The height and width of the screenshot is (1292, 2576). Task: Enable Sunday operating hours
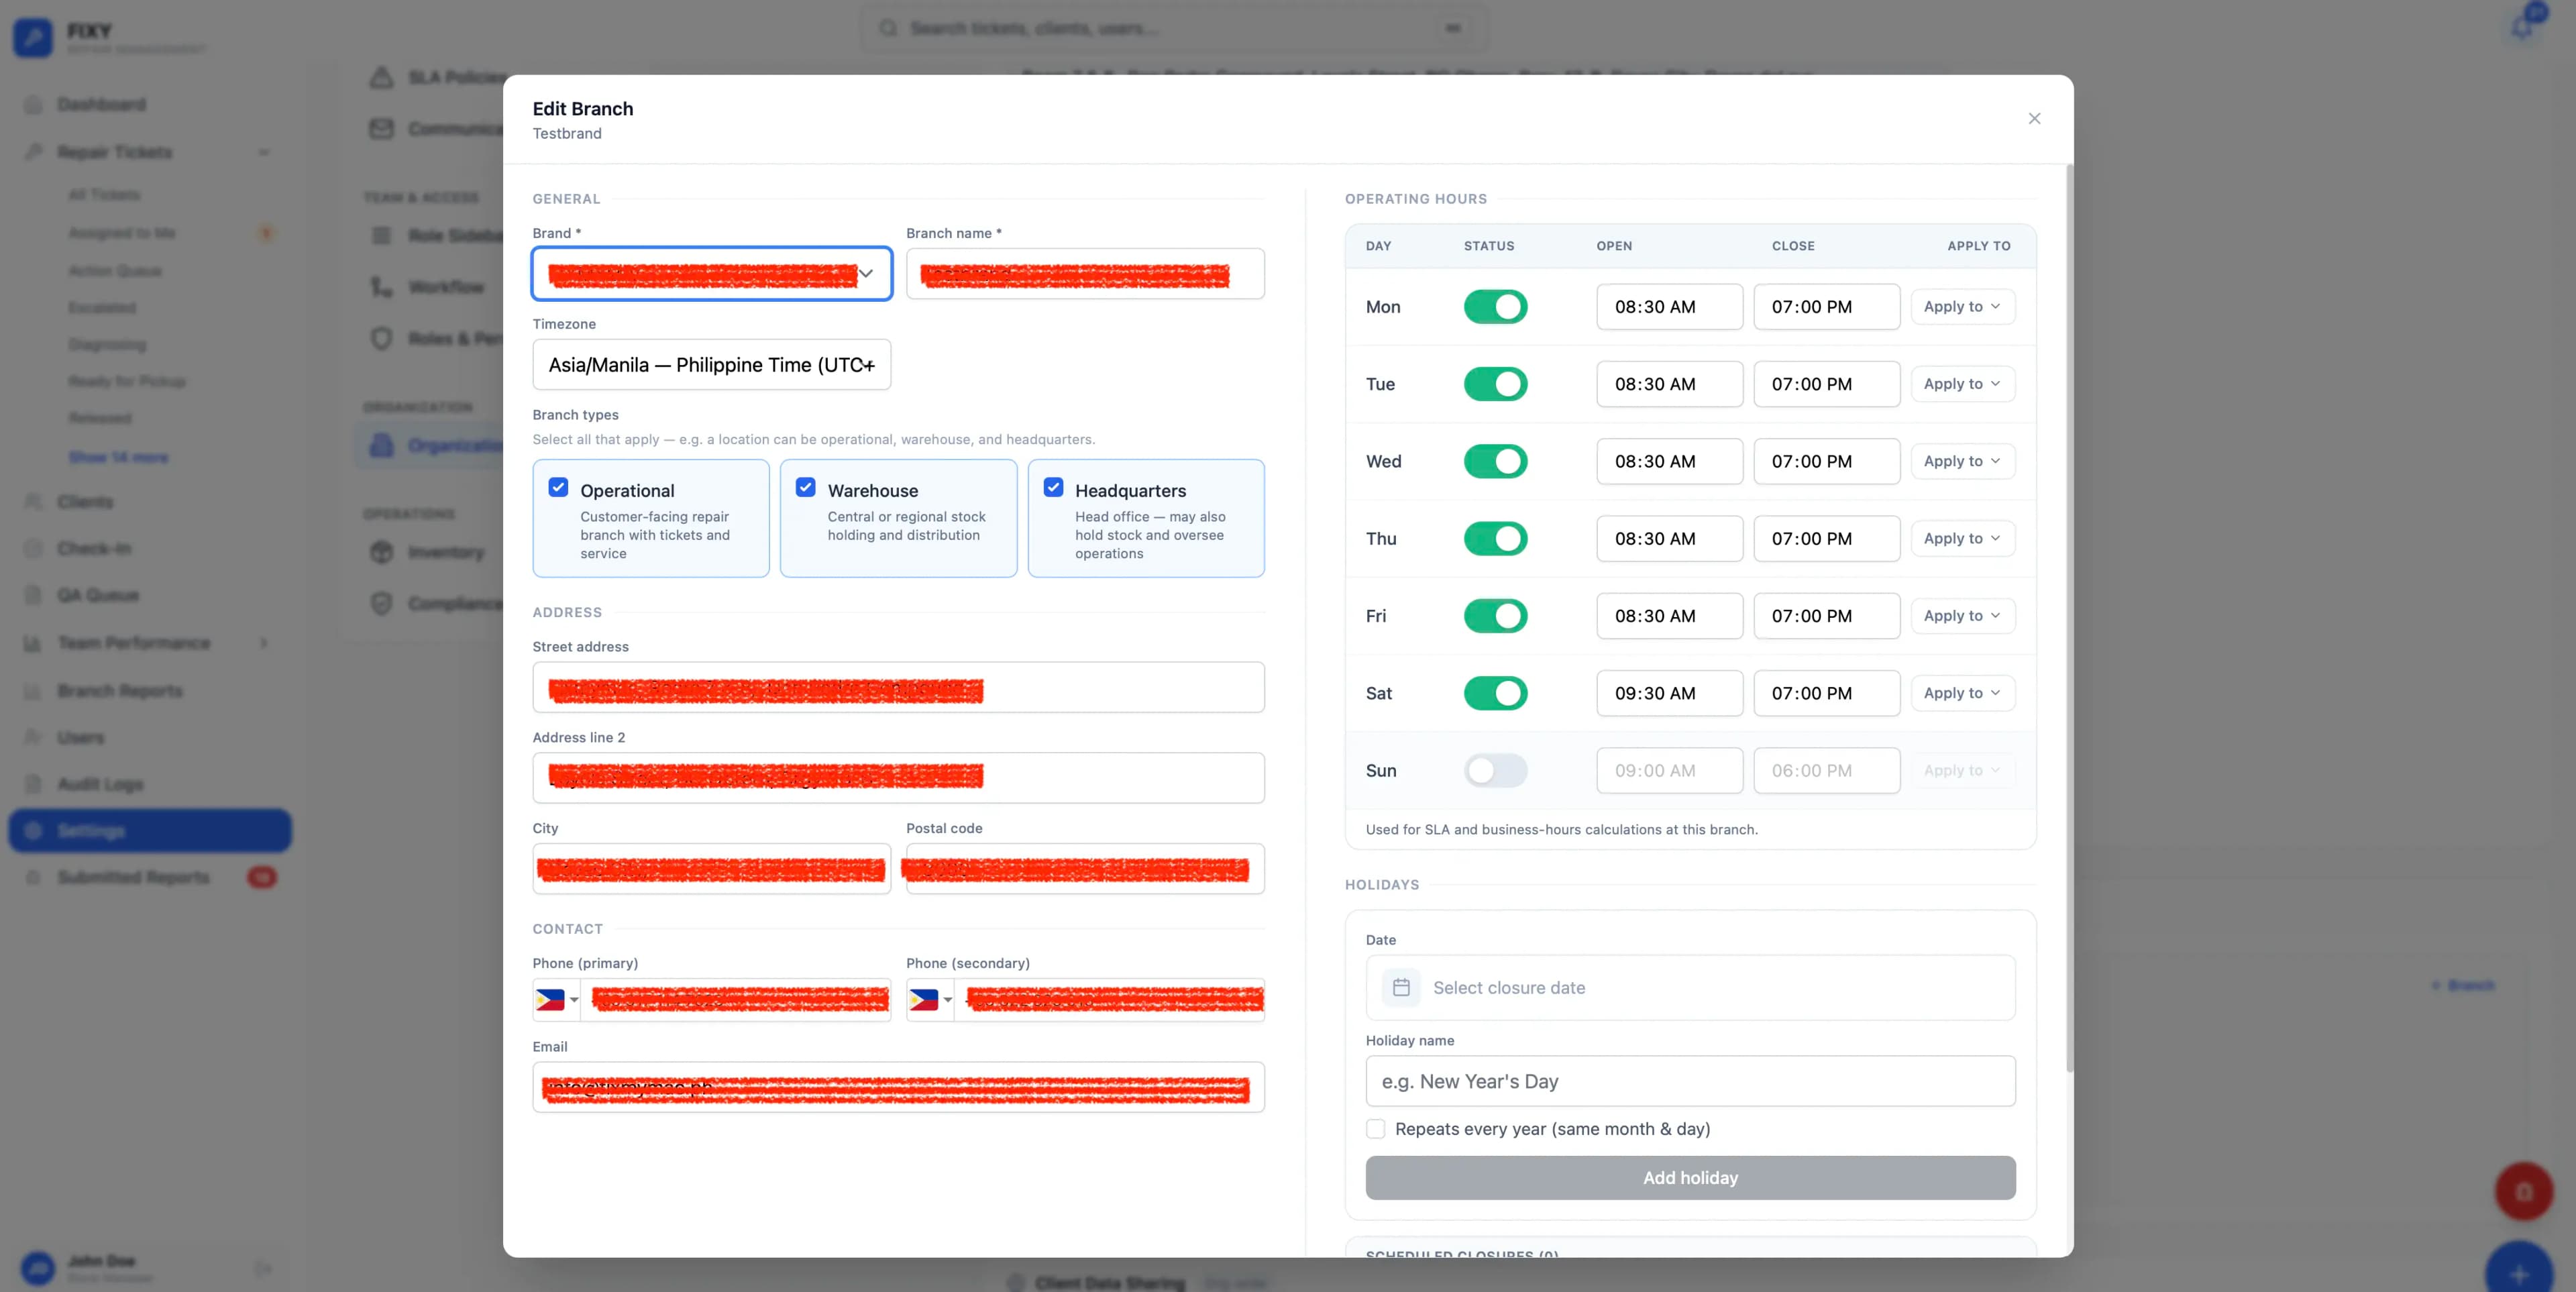[1495, 771]
